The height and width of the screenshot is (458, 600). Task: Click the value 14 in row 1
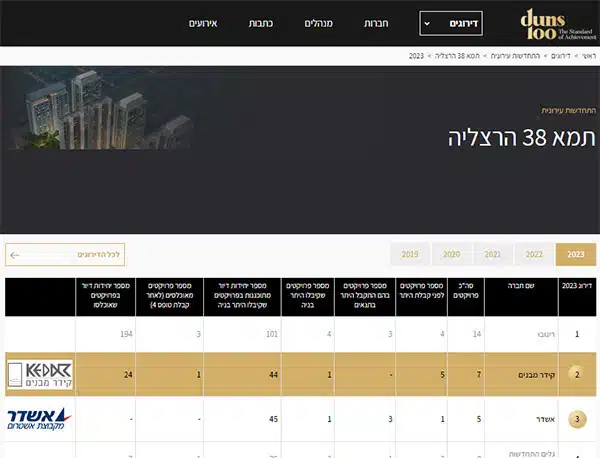477,334
